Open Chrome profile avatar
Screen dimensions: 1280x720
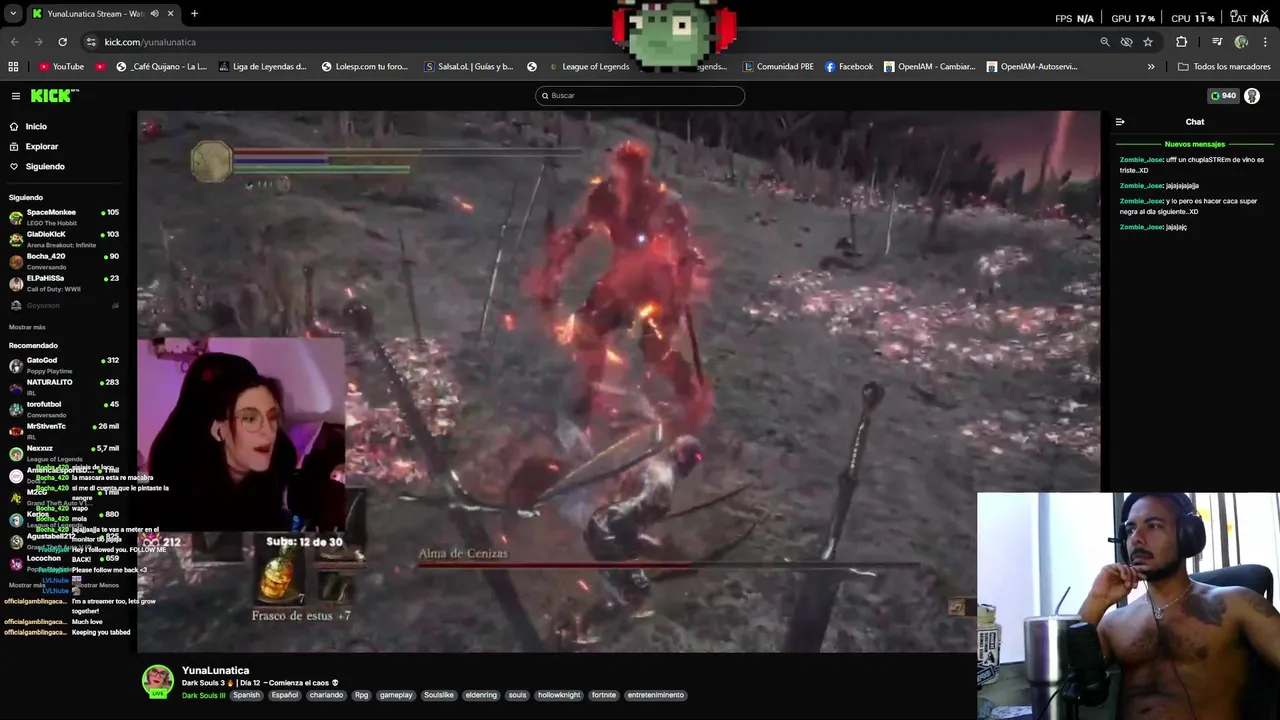click(1241, 42)
